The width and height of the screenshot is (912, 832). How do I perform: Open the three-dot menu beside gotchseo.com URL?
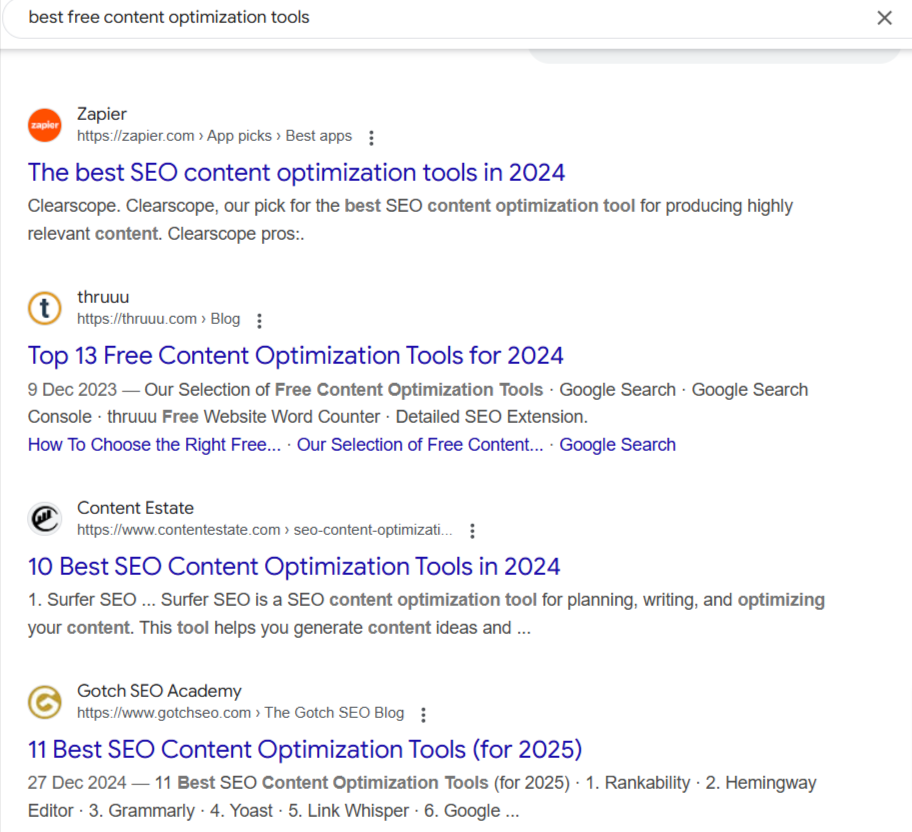[423, 714]
